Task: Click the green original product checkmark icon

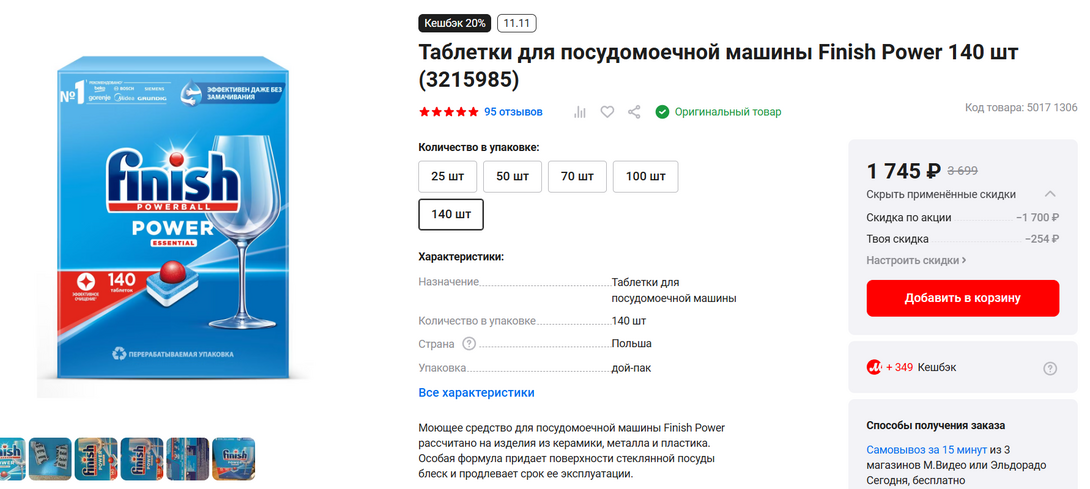Action: point(662,112)
